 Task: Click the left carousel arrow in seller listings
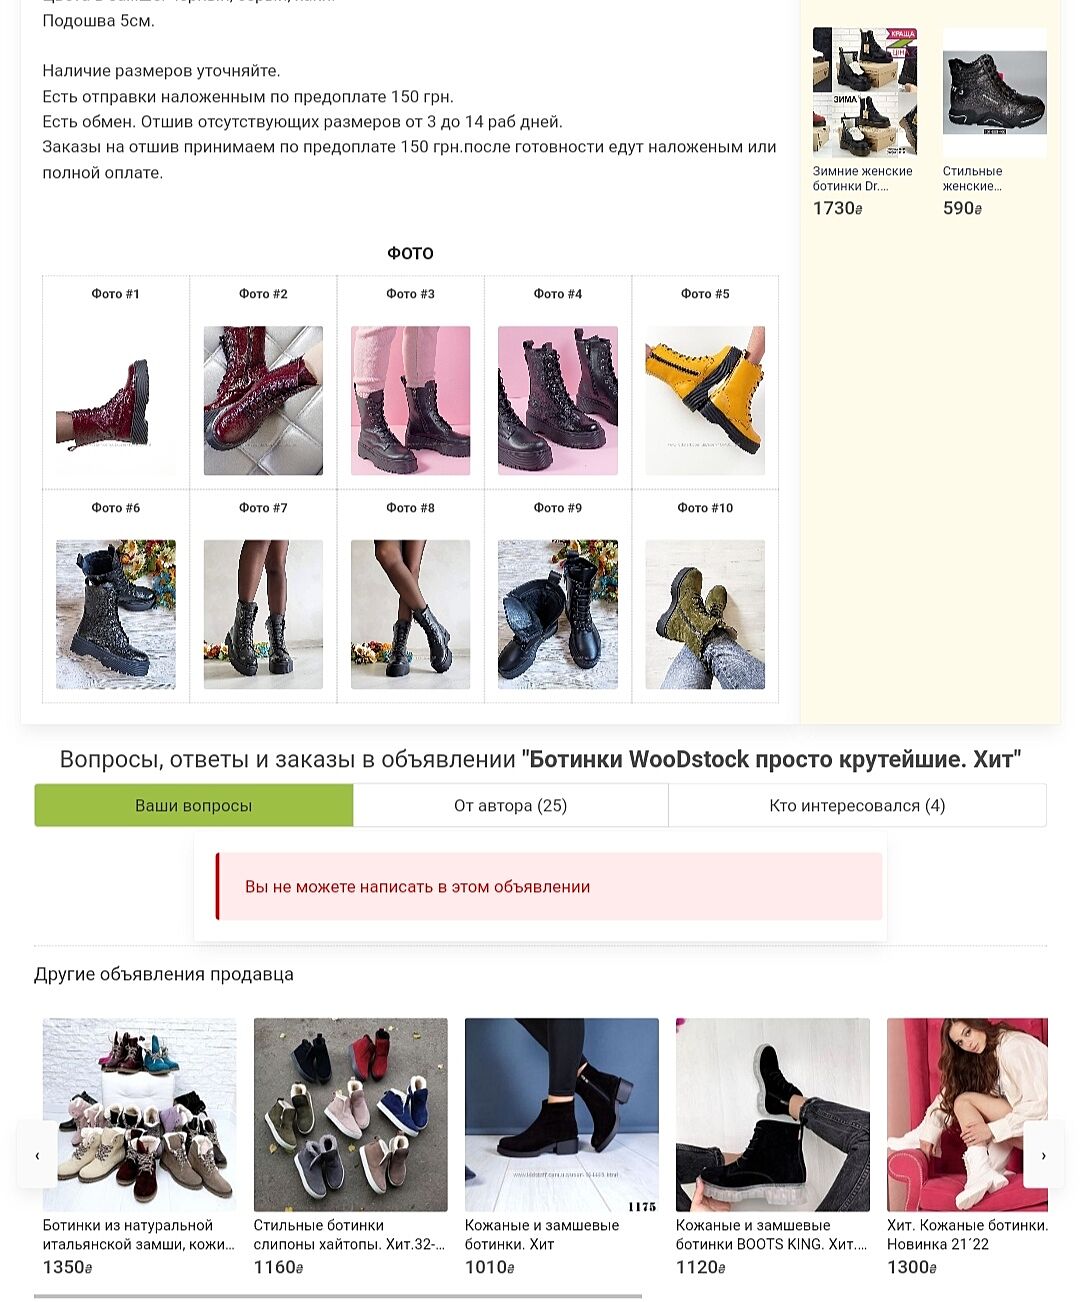click(37, 1154)
